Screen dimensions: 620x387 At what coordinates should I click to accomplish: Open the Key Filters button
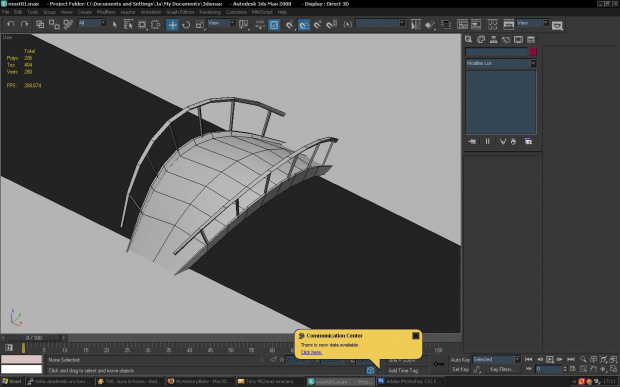click(x=501, y=369)
